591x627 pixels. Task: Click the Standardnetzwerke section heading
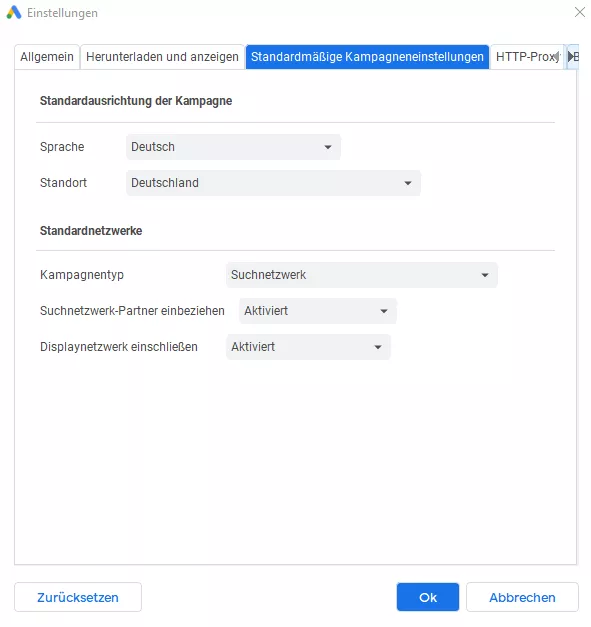coord(91,231)
